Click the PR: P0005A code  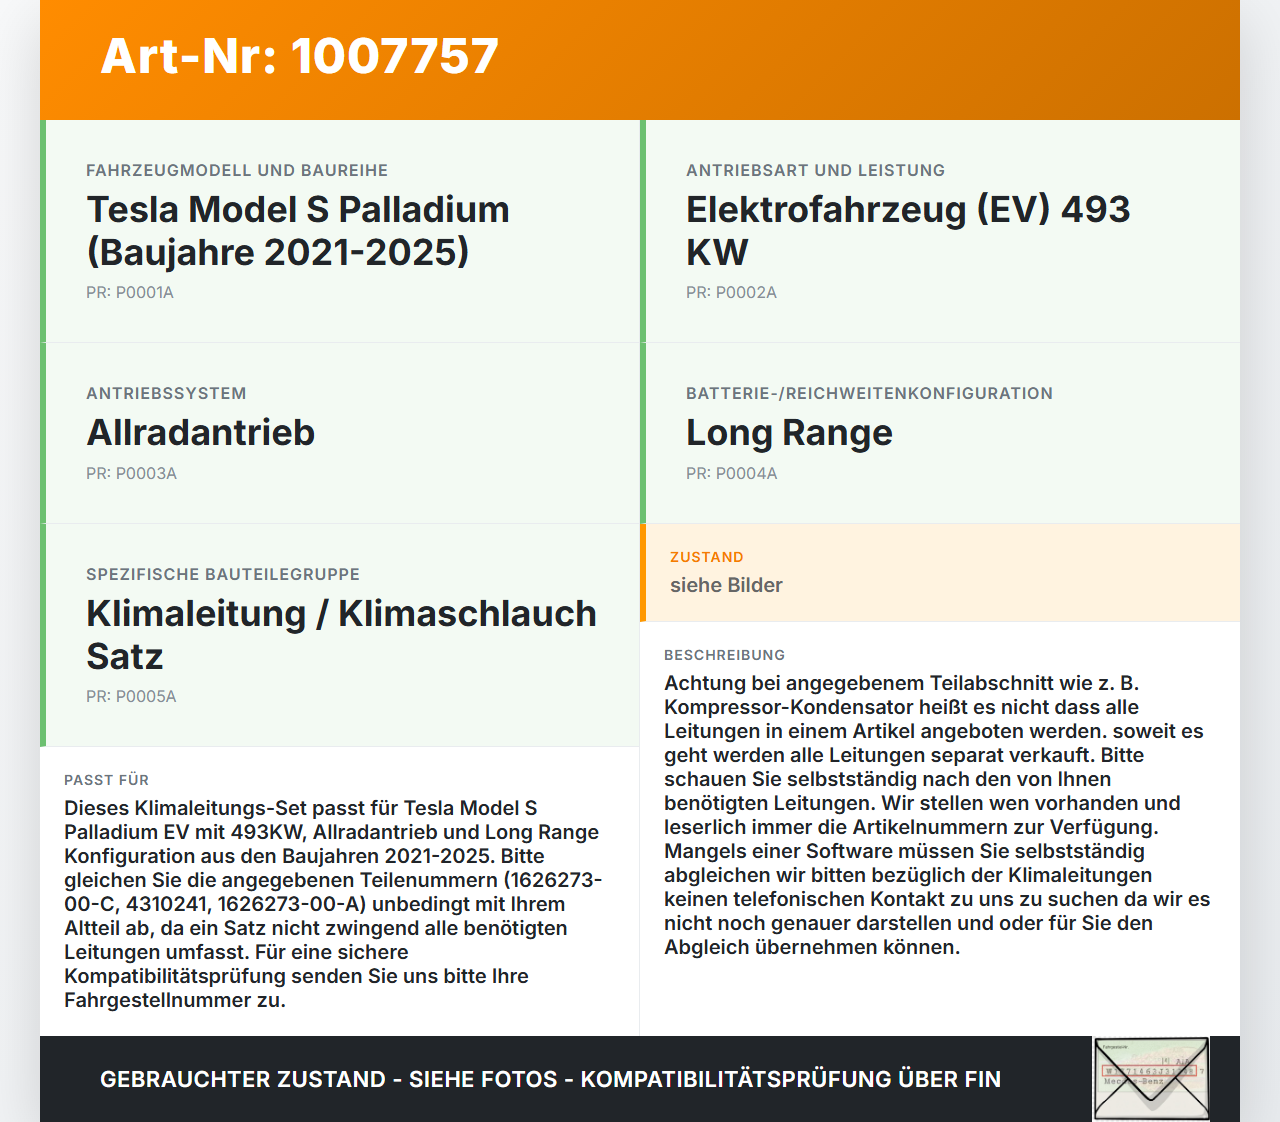tap(131, 697)
